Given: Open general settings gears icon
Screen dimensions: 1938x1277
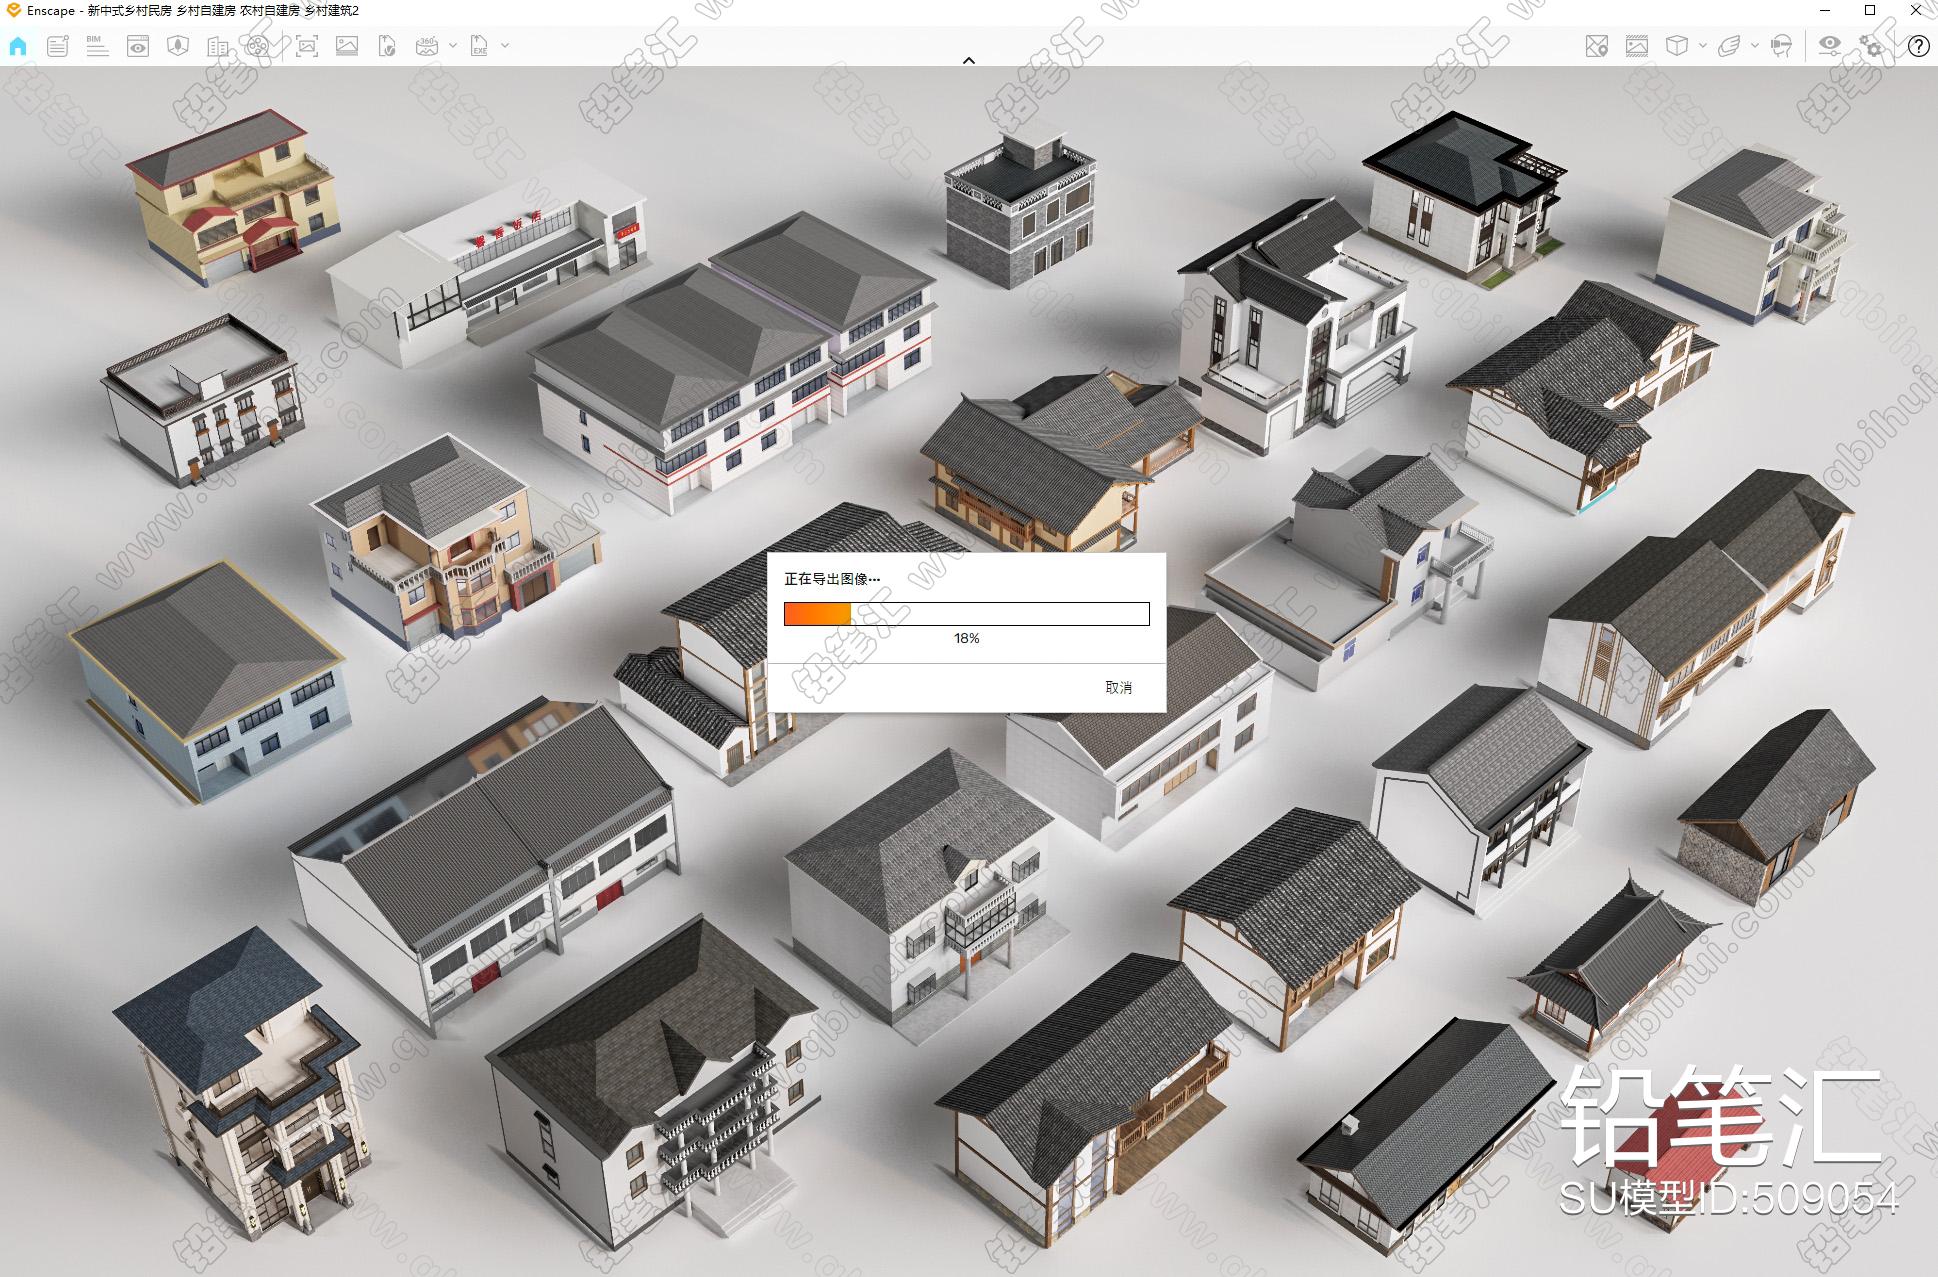Looking at the screenshot, I should 1871,46.
